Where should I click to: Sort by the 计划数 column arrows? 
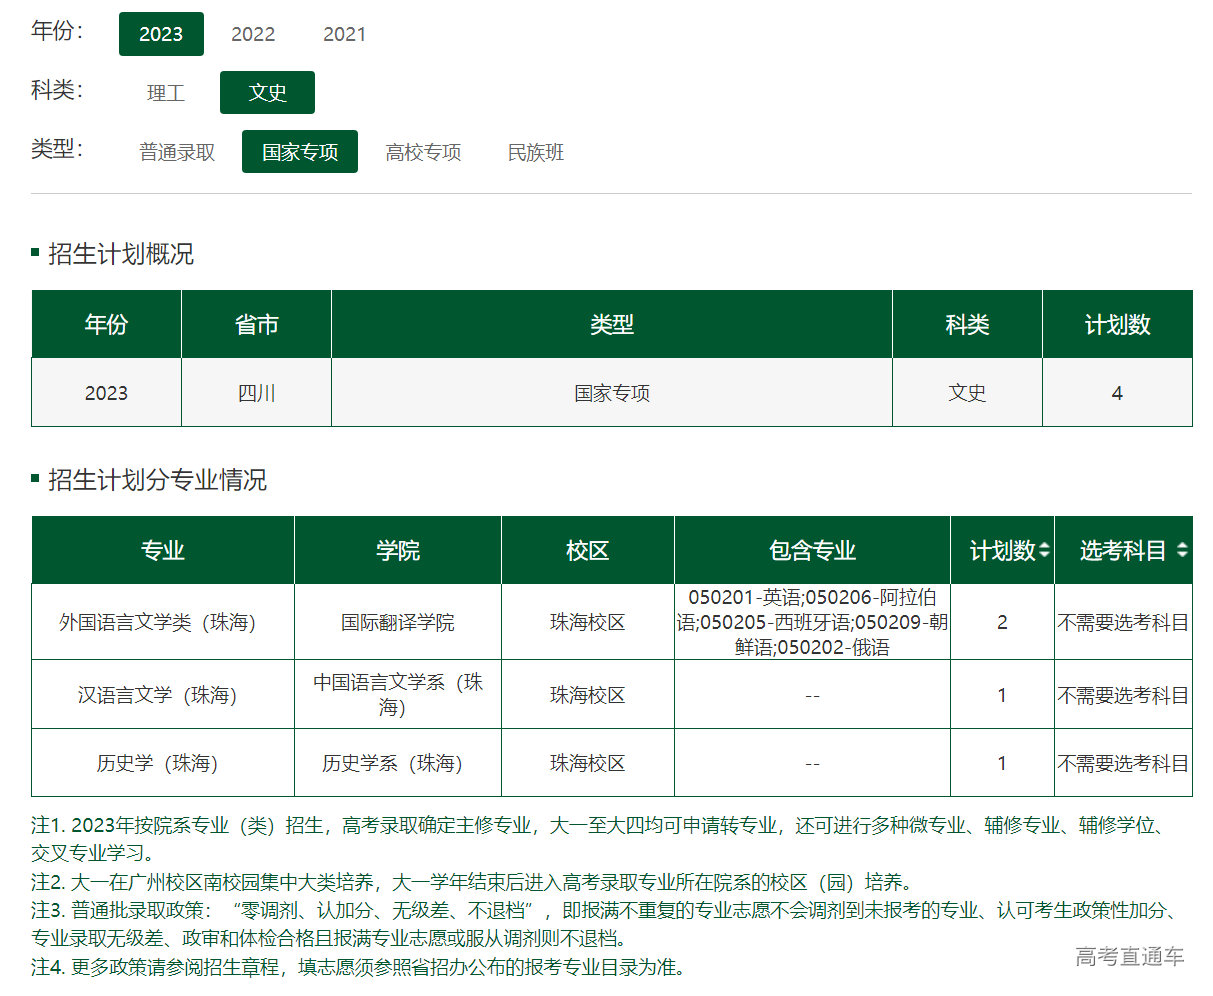coord(1044,551)
